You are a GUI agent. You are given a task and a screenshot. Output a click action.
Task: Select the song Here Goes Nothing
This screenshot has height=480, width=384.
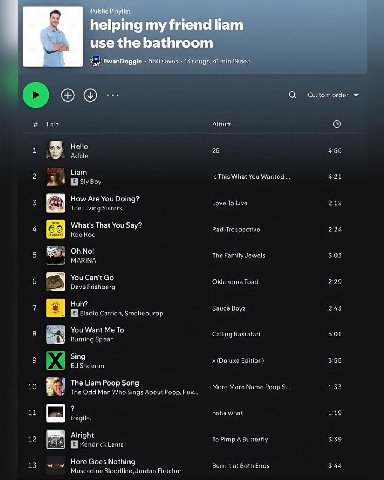tap(103, 461)
